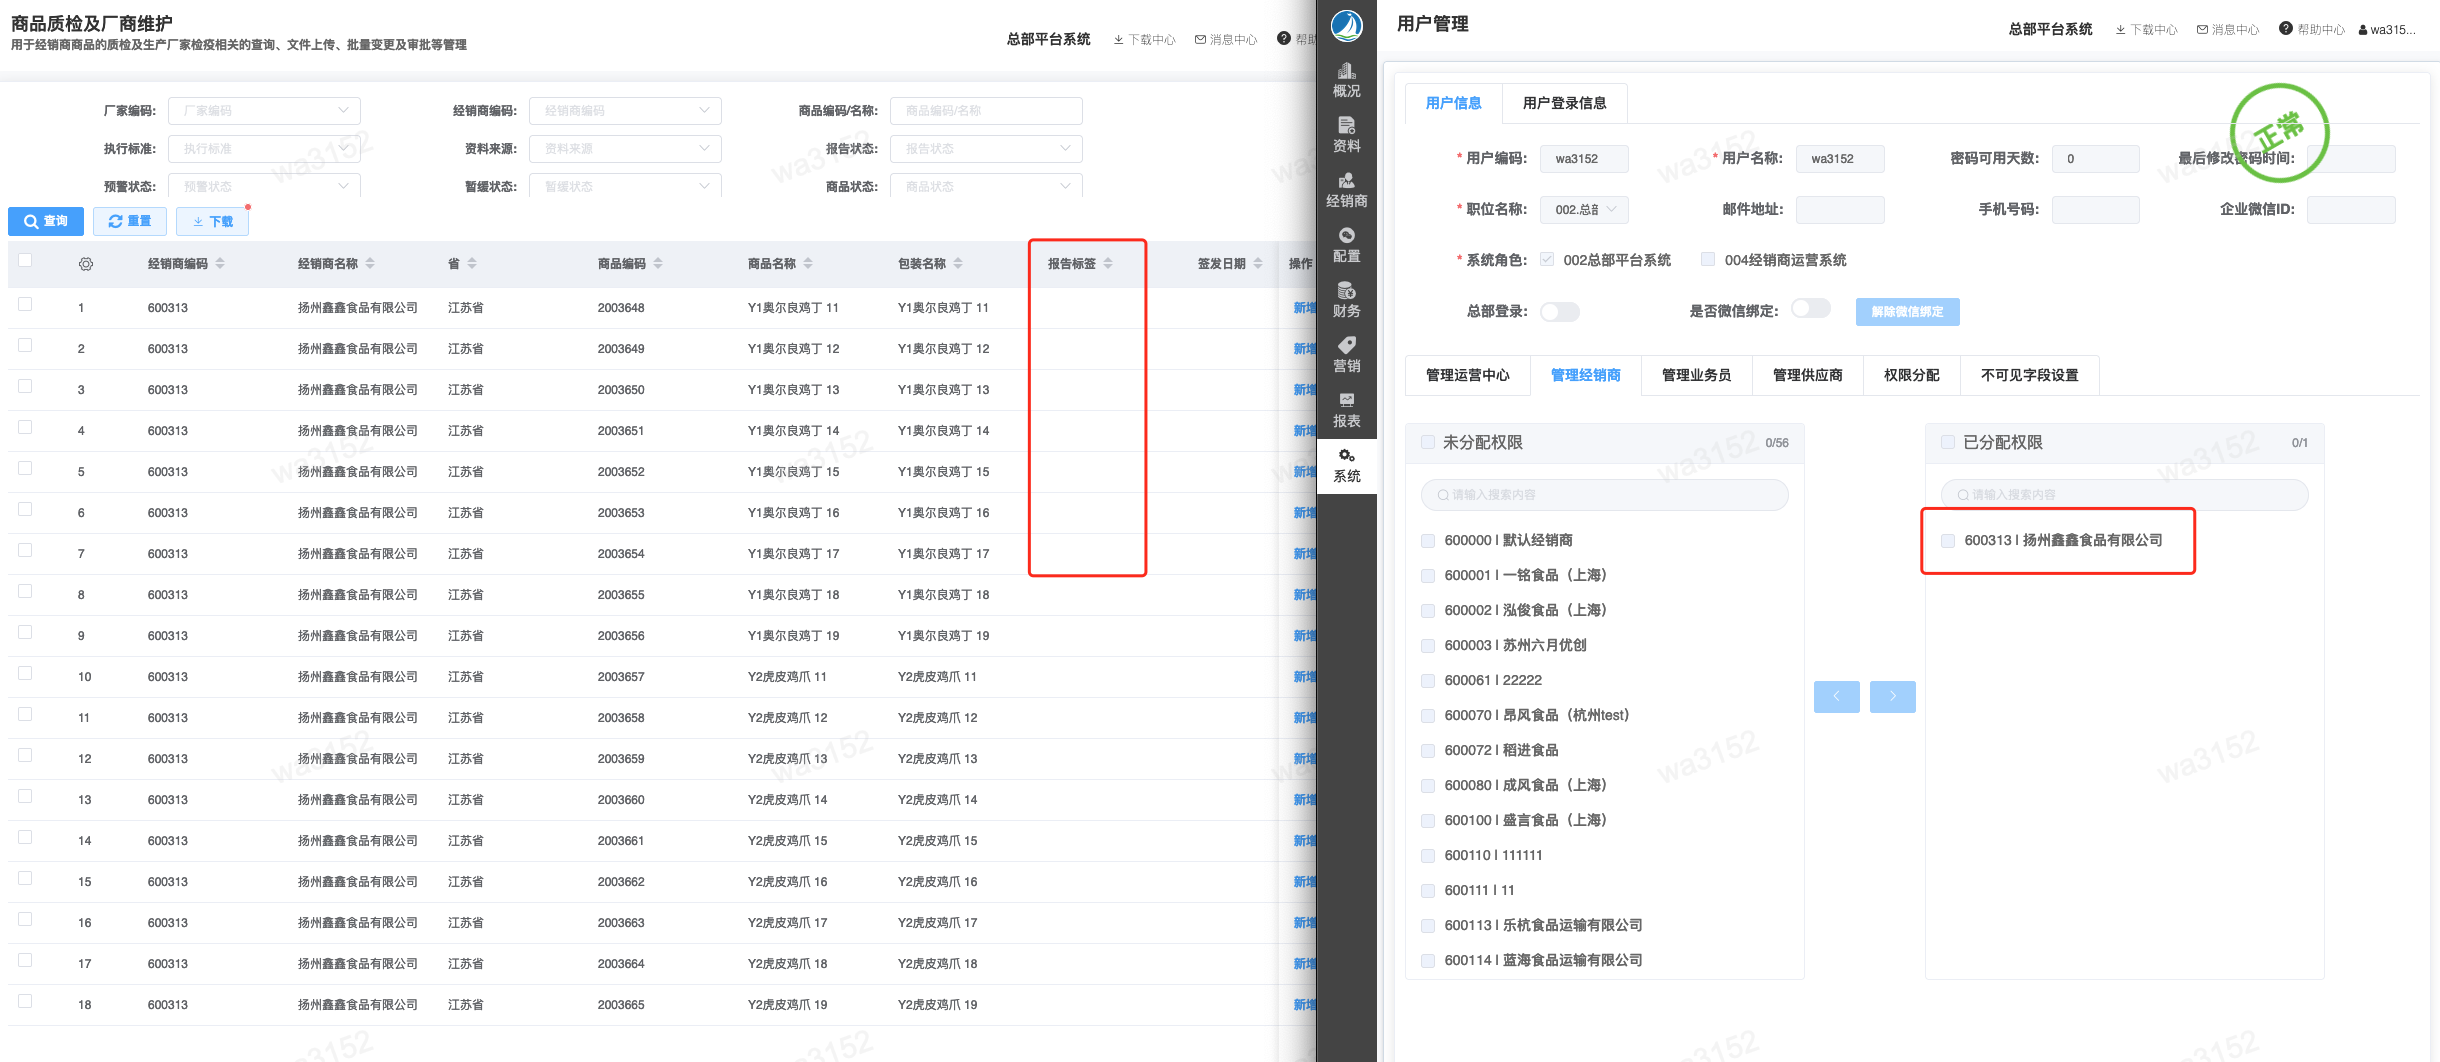Click the 下载 download button
This screenshot has height=1062, width=2440.
coord(212,221)
